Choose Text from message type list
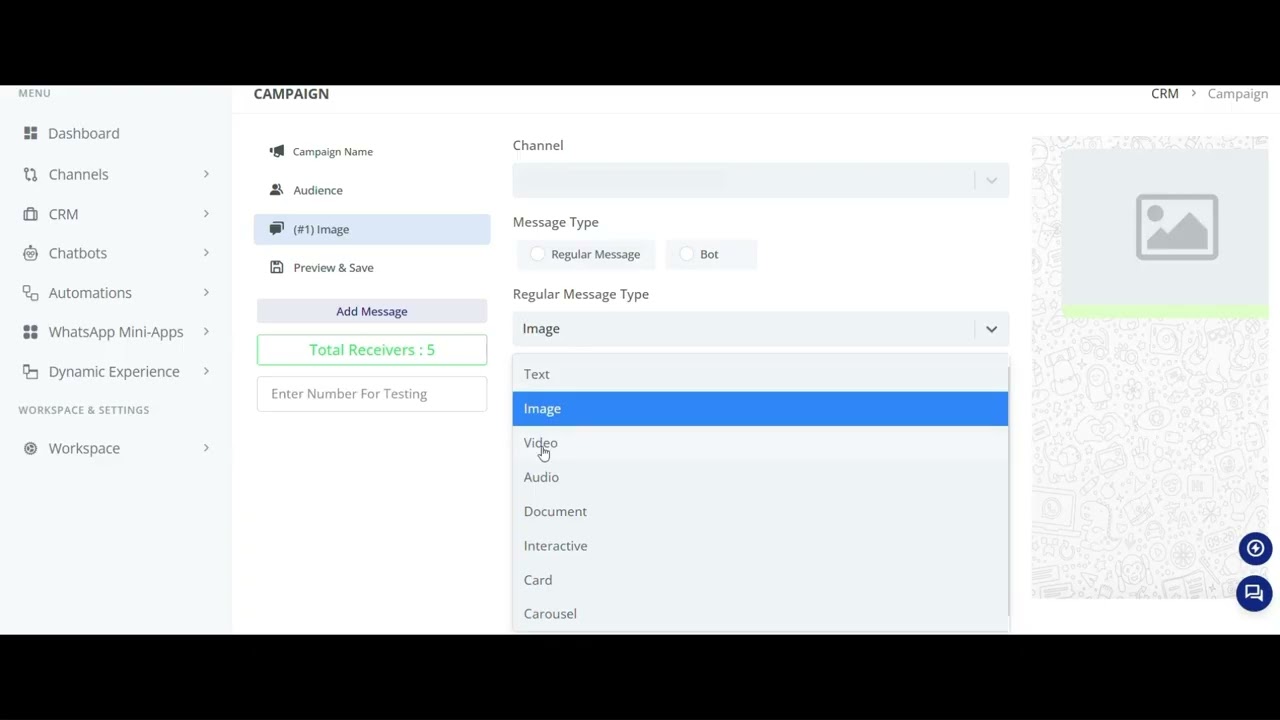This screenshot has height=720, width=1280. [760, 374]
